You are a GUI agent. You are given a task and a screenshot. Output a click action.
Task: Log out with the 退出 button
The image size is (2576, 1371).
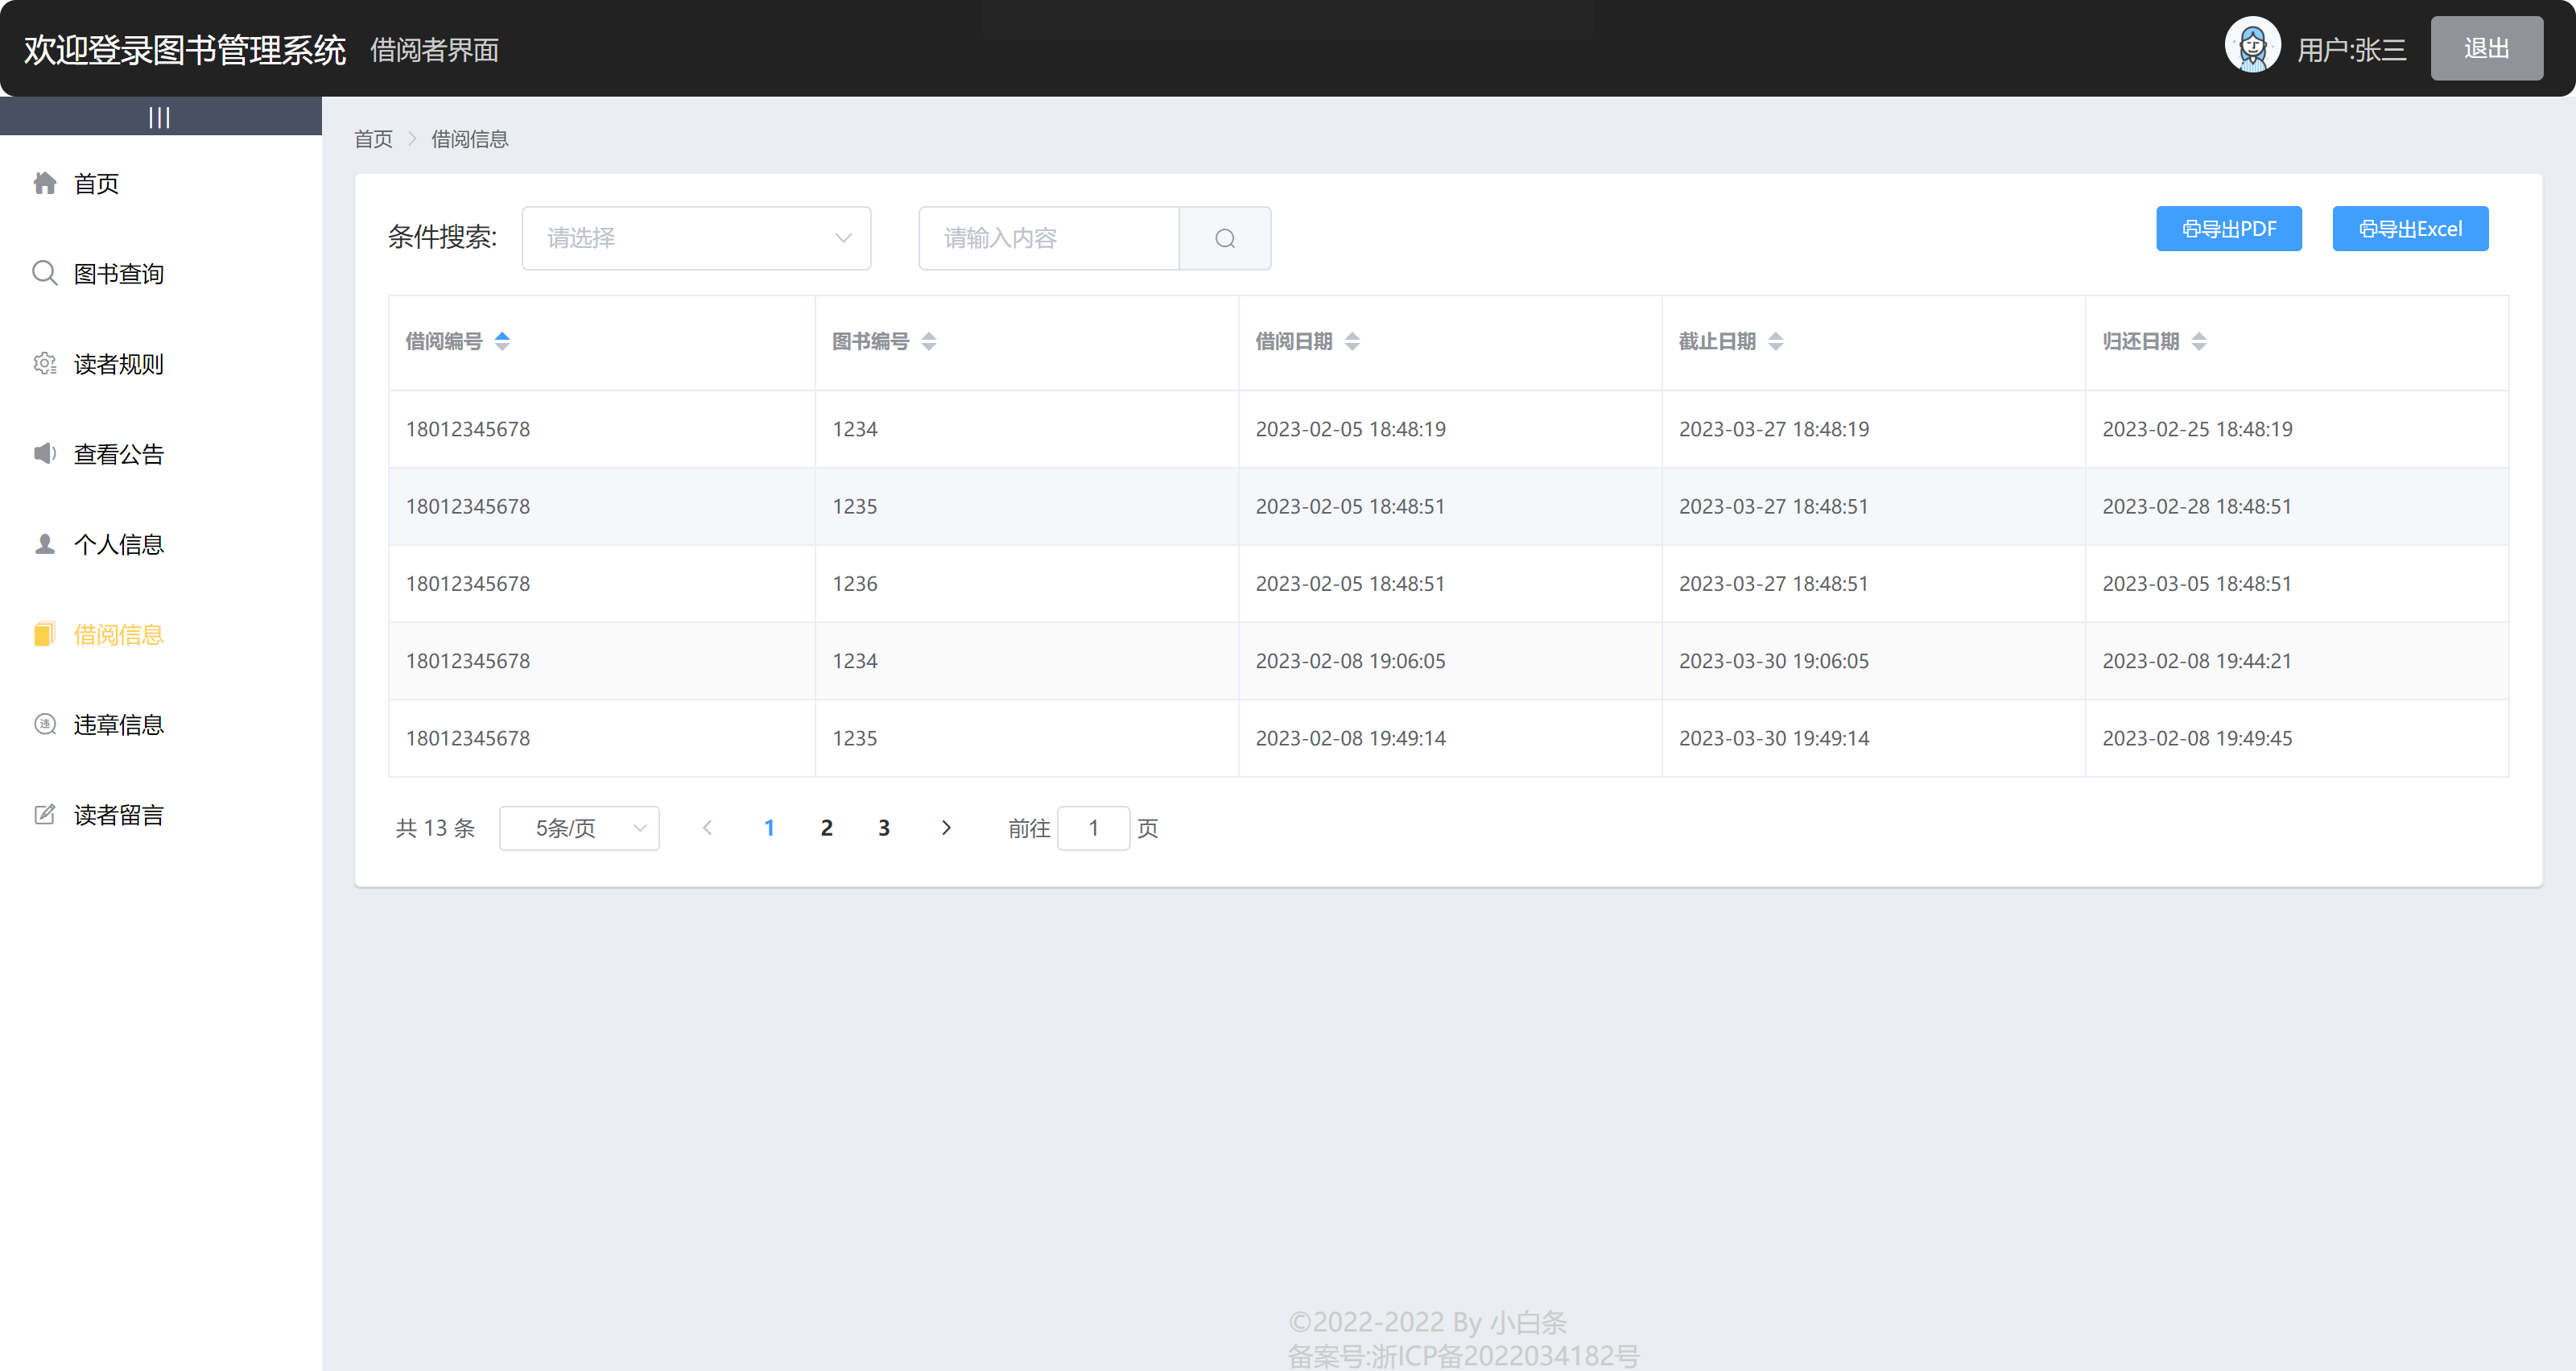(x=2485, y=48)
